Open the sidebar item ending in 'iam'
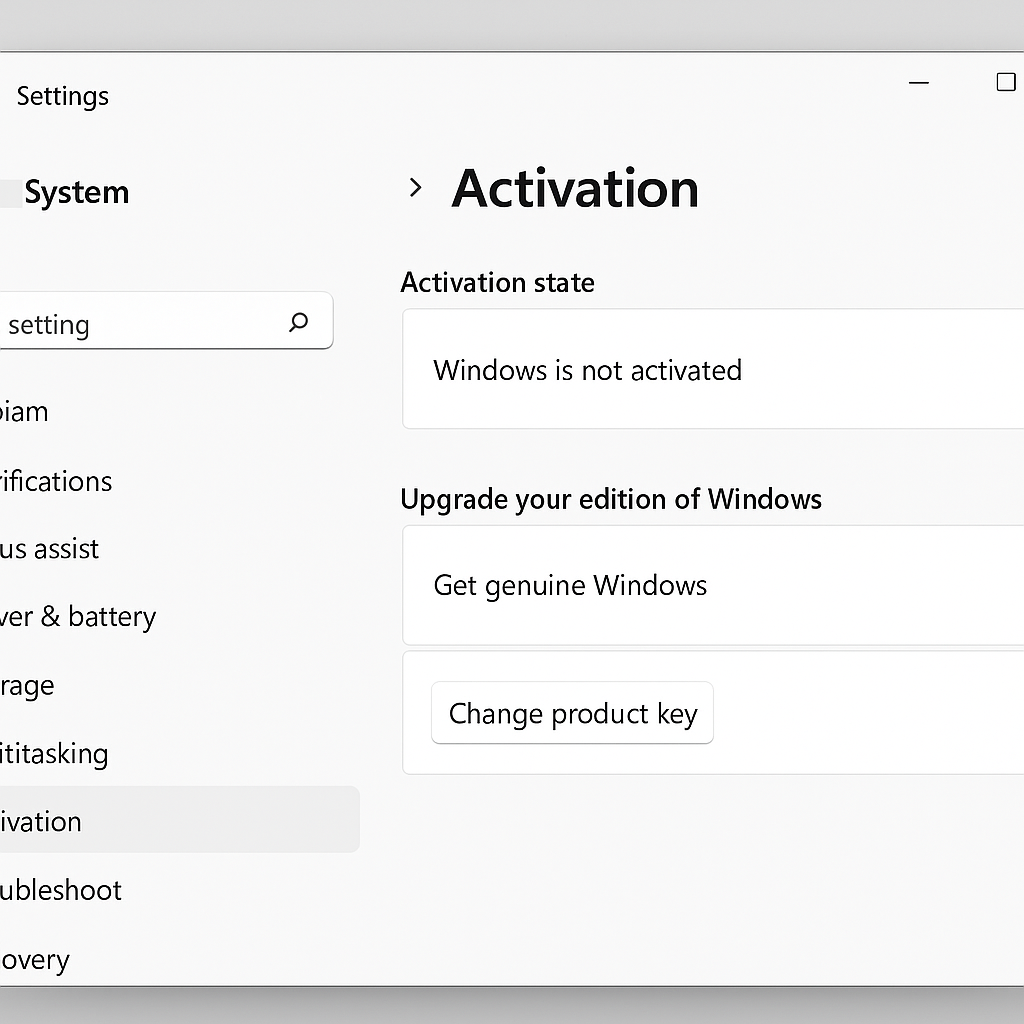 [24, 413]
